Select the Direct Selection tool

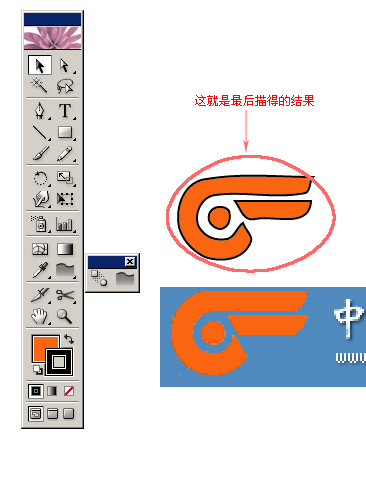coord(65,65)
